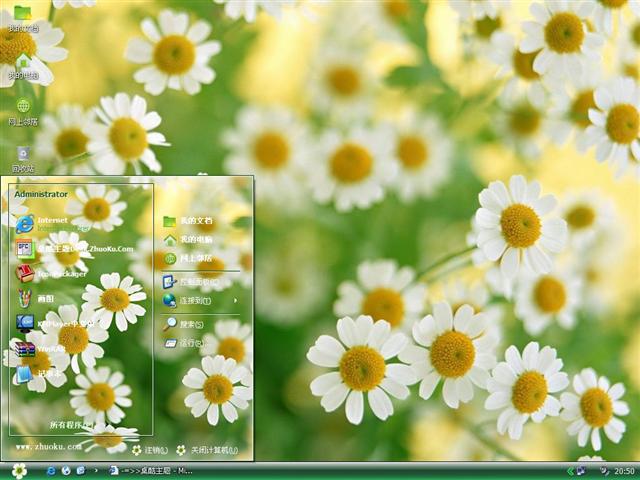Expand quick launch overflow chevron
Screen dimensions: 640x480
[x=96, y=471]
